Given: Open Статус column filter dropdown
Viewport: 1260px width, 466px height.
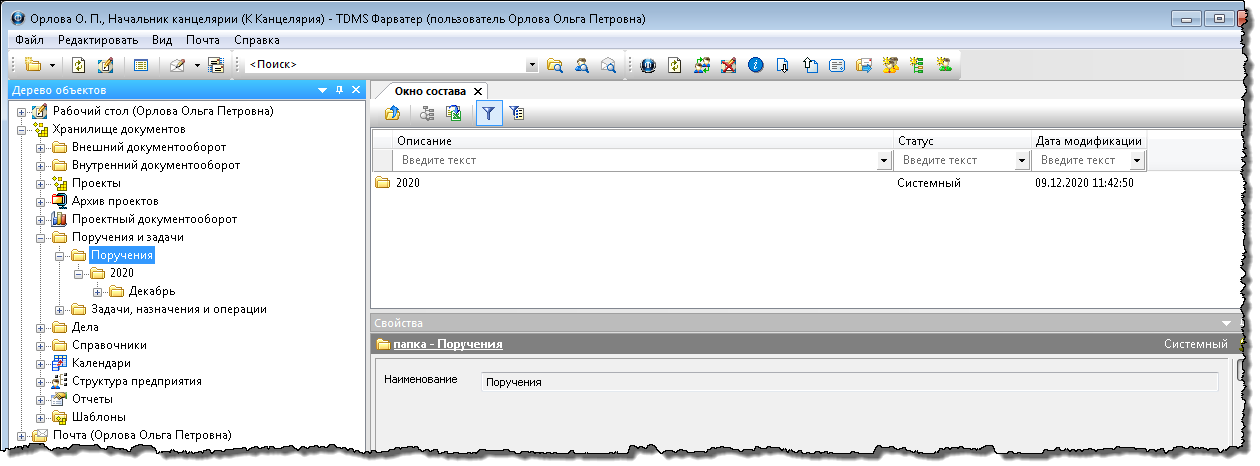Looking at the screenshot, I should point(1021,160).
